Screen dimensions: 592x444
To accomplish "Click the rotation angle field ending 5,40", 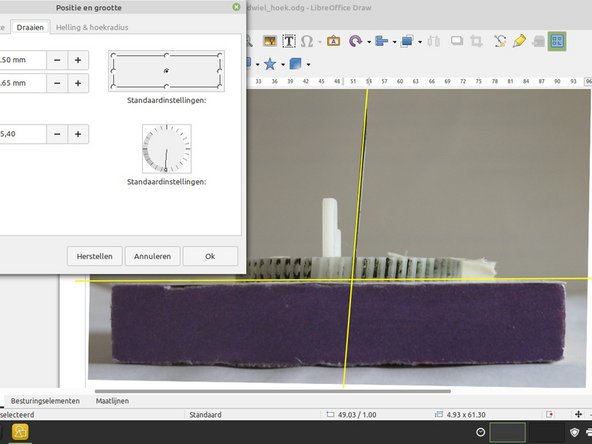I will point(23,134).
